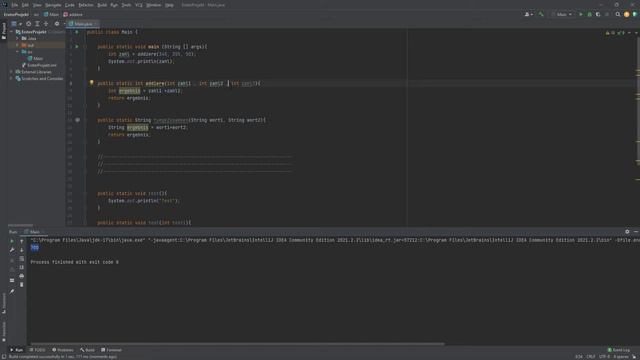Open the Run menu

coord(114,5)
